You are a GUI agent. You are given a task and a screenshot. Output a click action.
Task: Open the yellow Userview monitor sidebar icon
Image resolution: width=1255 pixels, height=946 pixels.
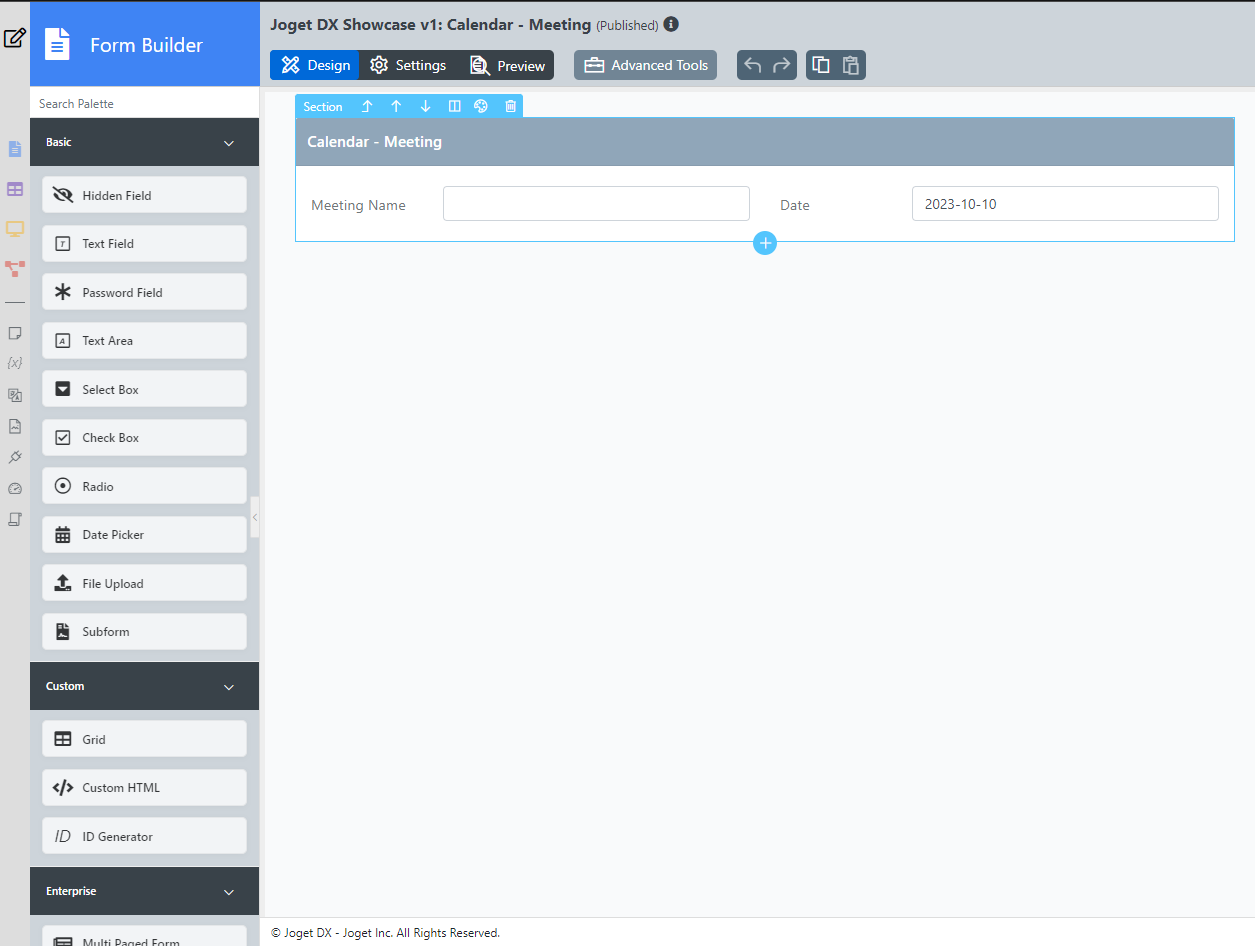tap(15, 229)
